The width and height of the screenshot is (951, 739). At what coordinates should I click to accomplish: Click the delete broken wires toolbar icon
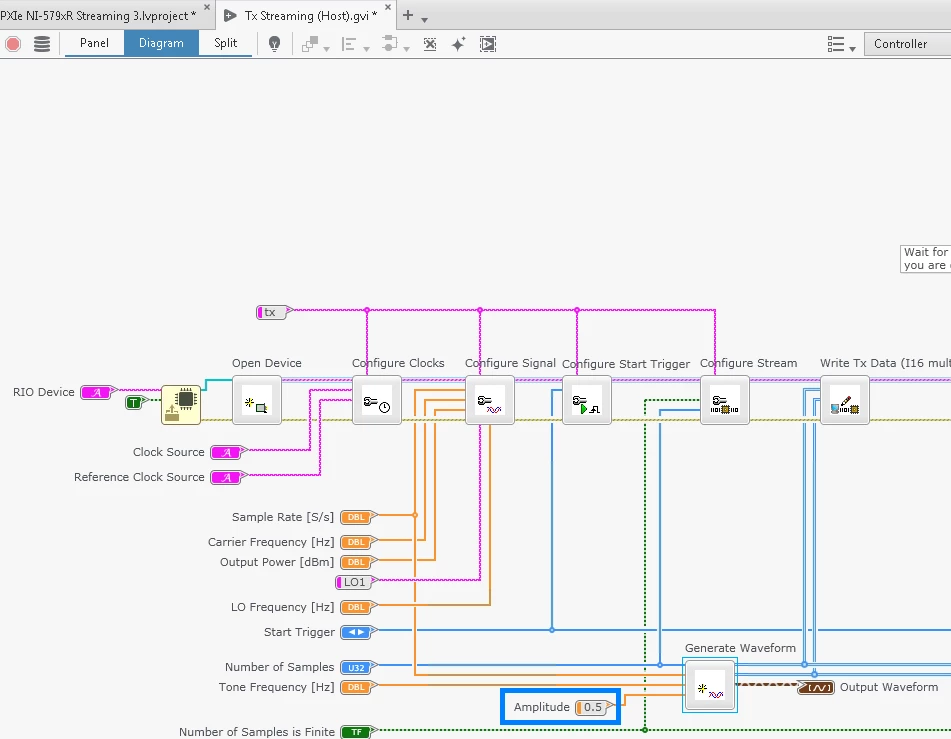tap(430, 44)
